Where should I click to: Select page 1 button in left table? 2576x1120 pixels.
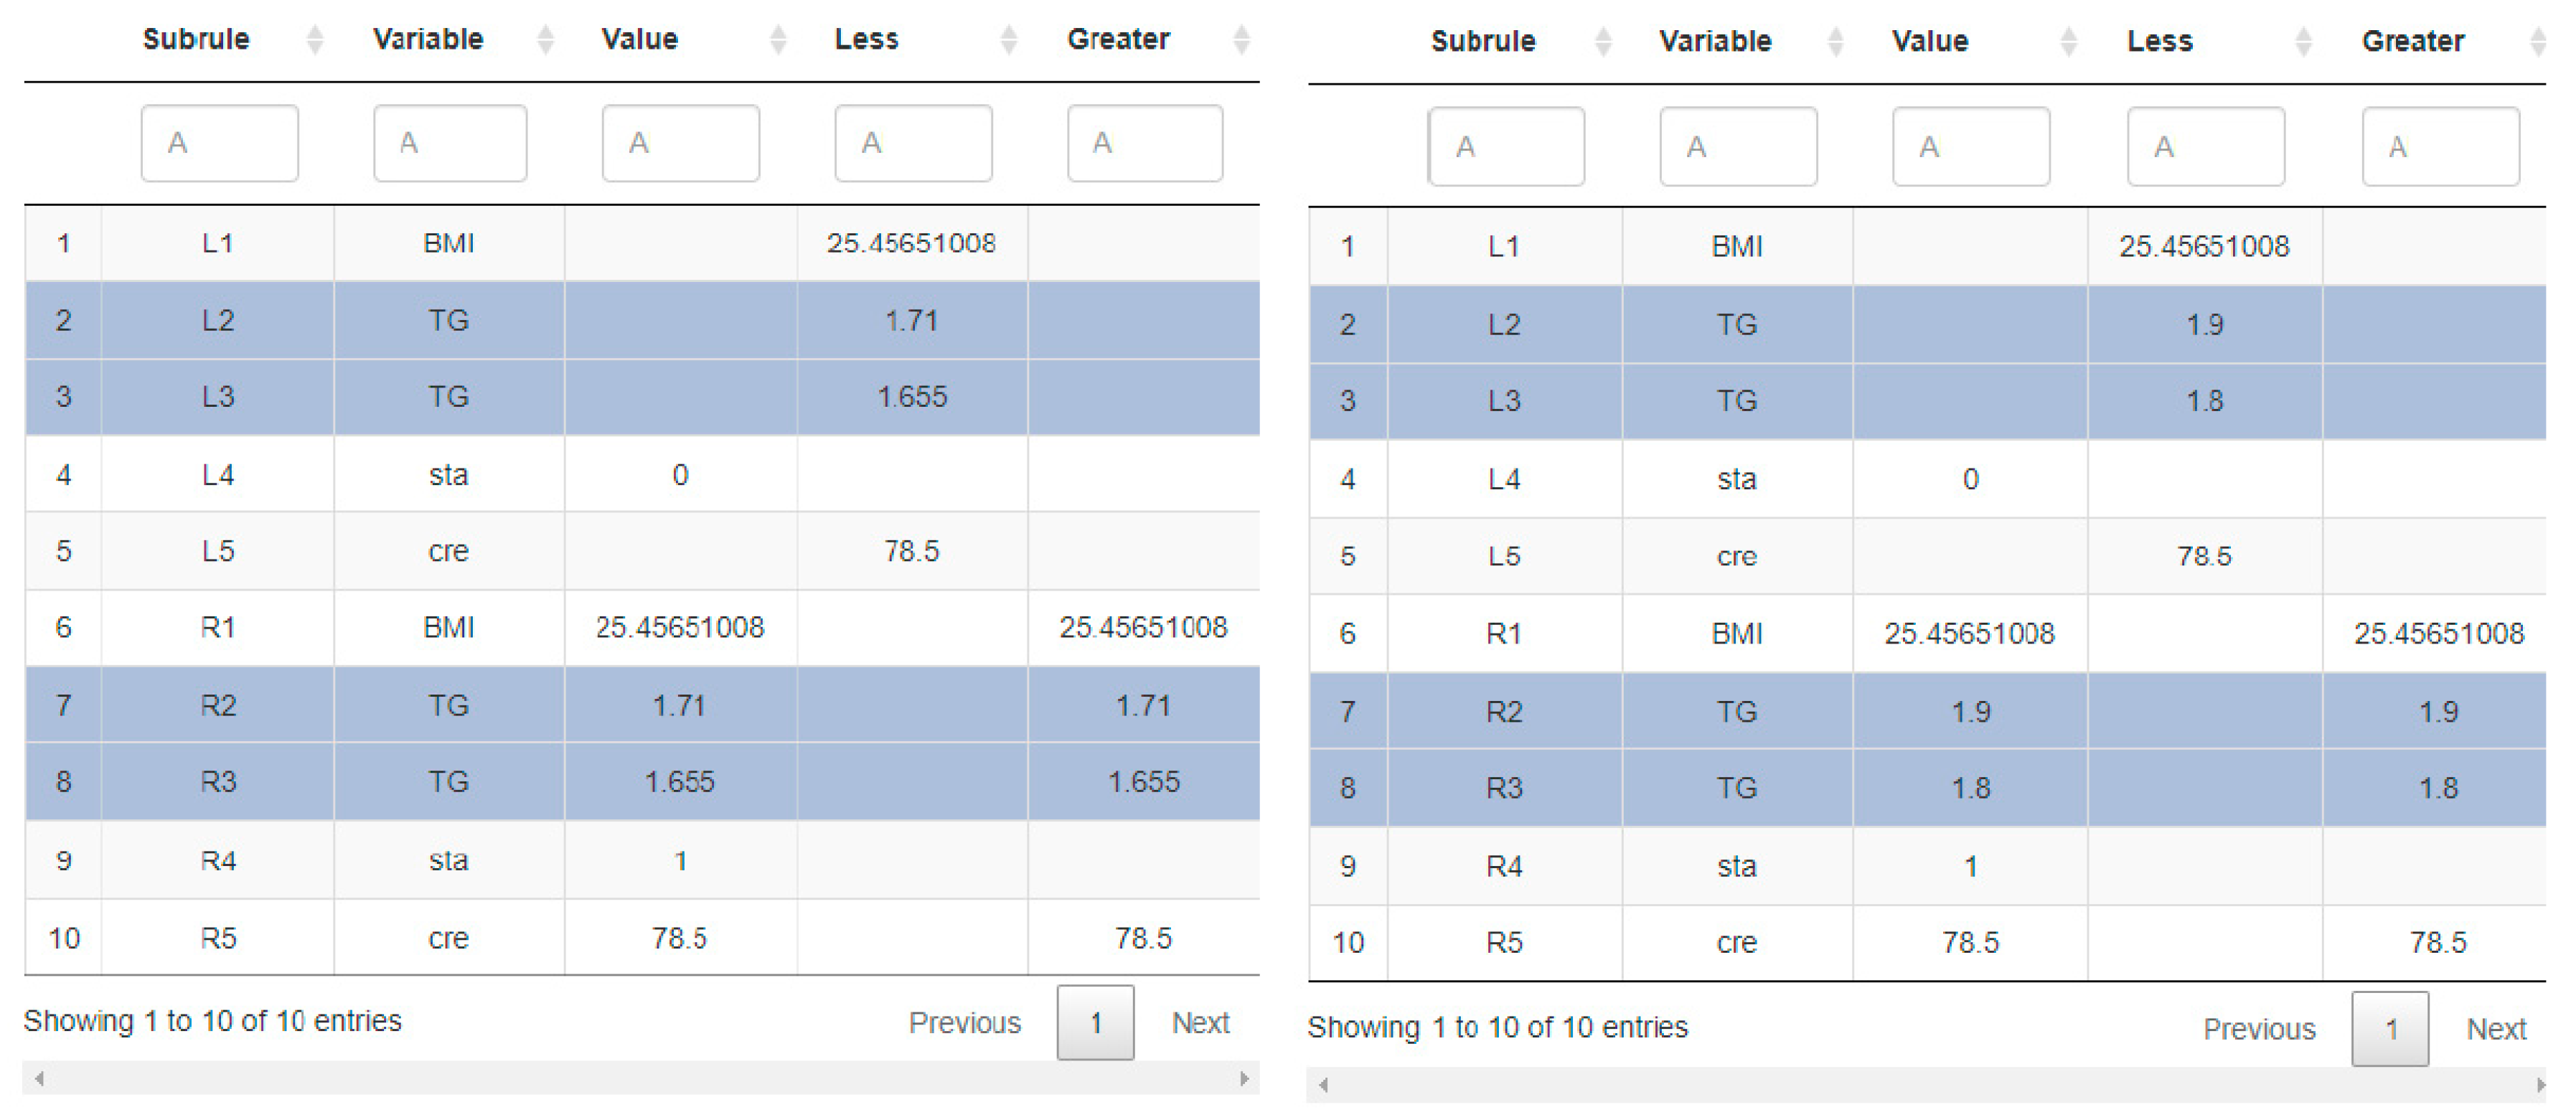tap(1095, 1022)
